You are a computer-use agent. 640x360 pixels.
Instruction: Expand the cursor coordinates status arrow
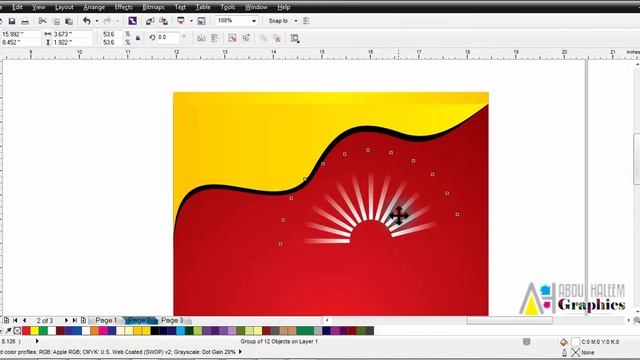pos(37,341)
